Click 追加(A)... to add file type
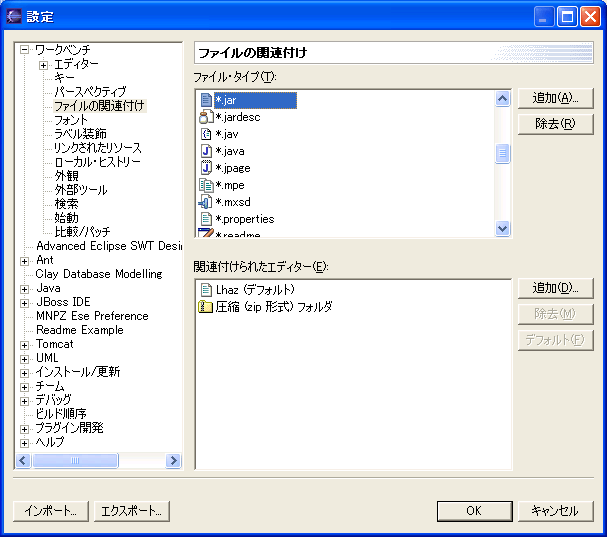607x537 pixels. pos(556,98)
